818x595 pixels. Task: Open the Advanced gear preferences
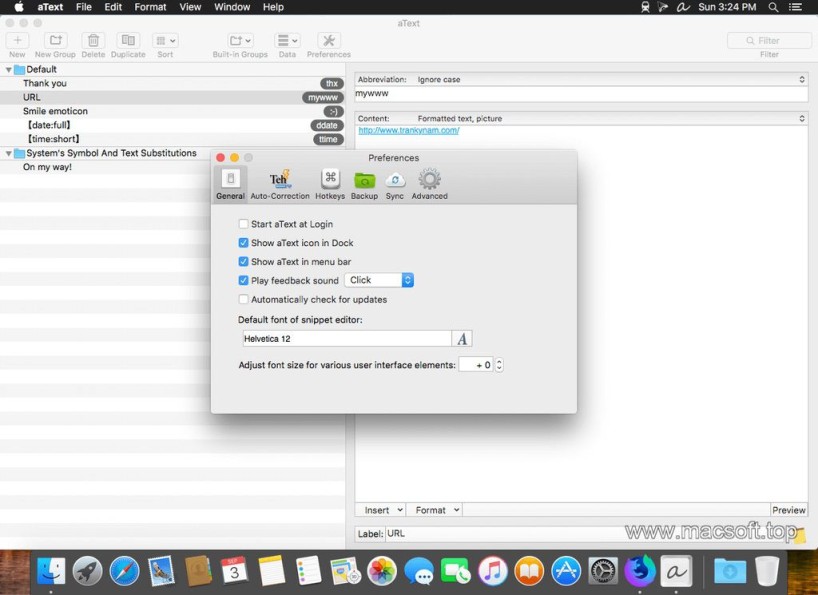[429, 183]
